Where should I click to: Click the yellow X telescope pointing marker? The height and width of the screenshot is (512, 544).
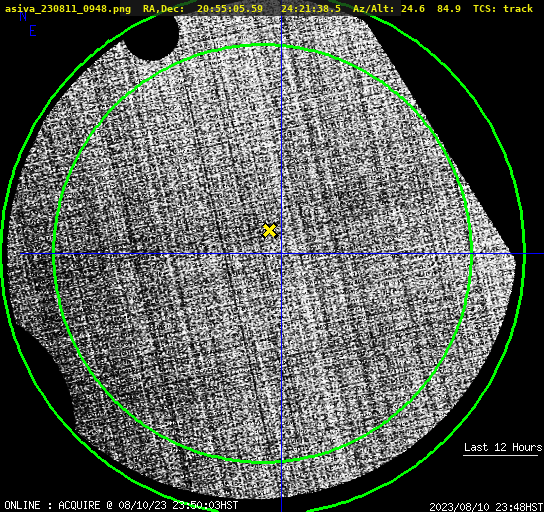(269, 231)
